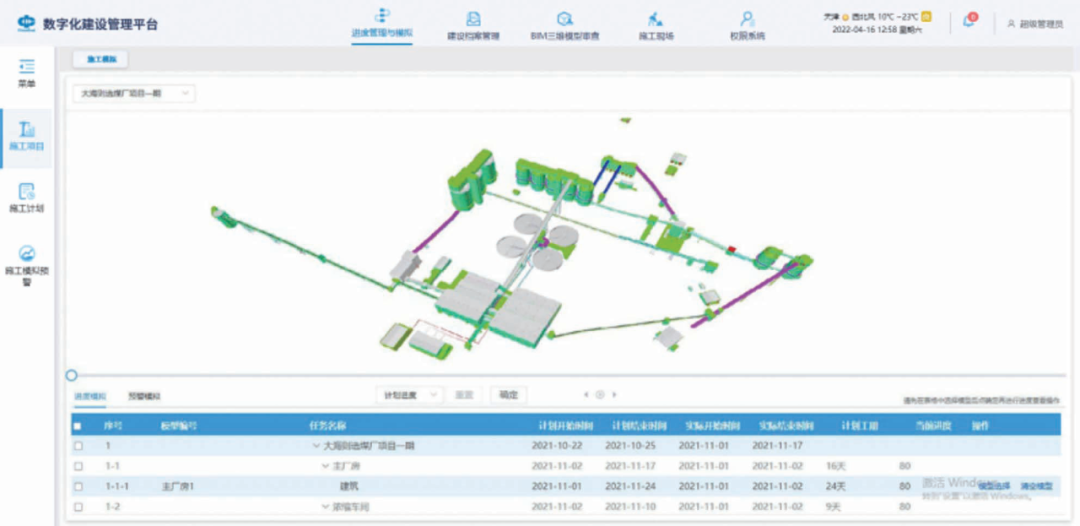
Task: Open the notification bell with red badge
Action: click(968, 21)
